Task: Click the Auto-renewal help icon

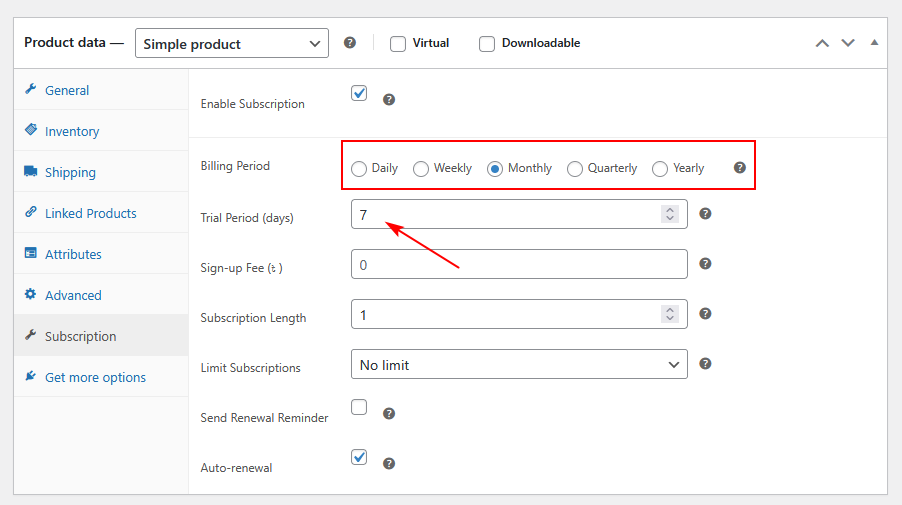Action: click(x=389, y=464)
